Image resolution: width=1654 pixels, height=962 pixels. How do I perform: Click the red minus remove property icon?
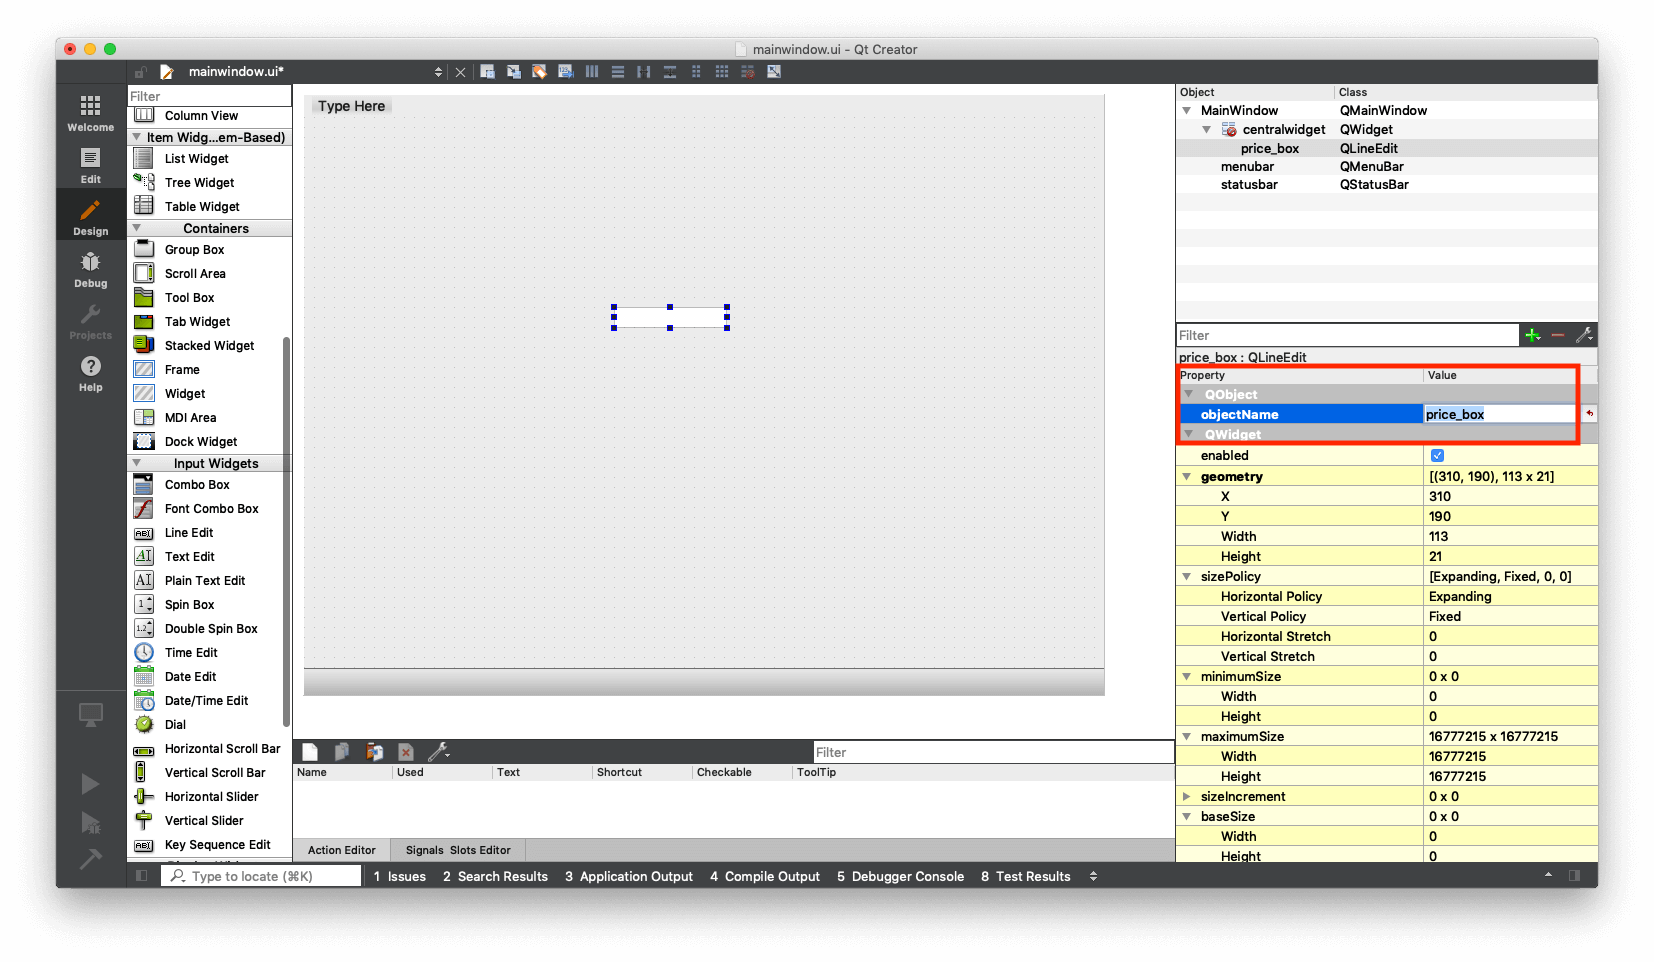click(x=1558, y=335)
